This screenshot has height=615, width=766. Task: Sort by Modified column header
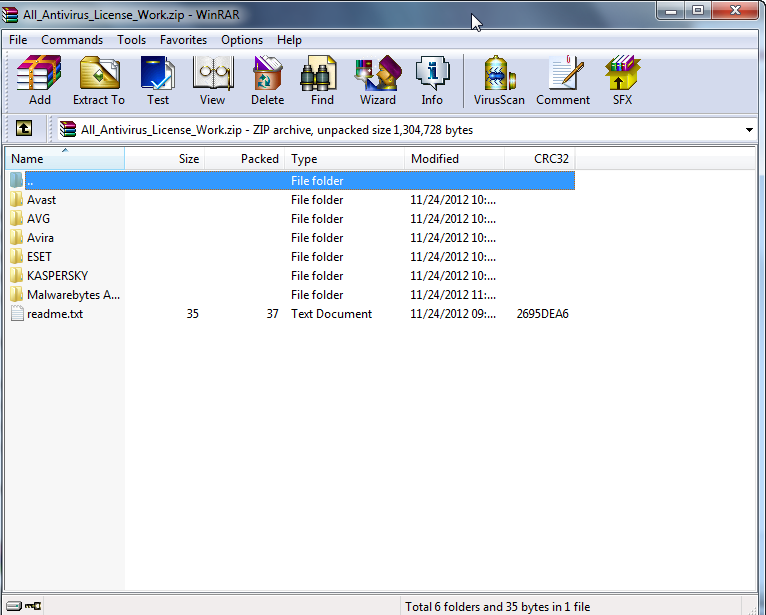(455, 159)
